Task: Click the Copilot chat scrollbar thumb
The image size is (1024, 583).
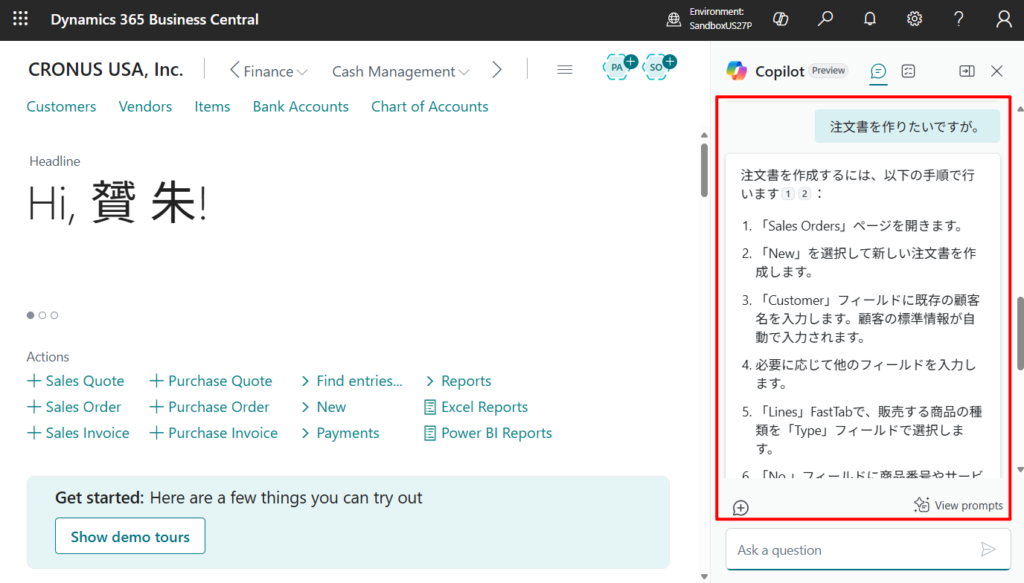Action: [x=1019, y=335]
